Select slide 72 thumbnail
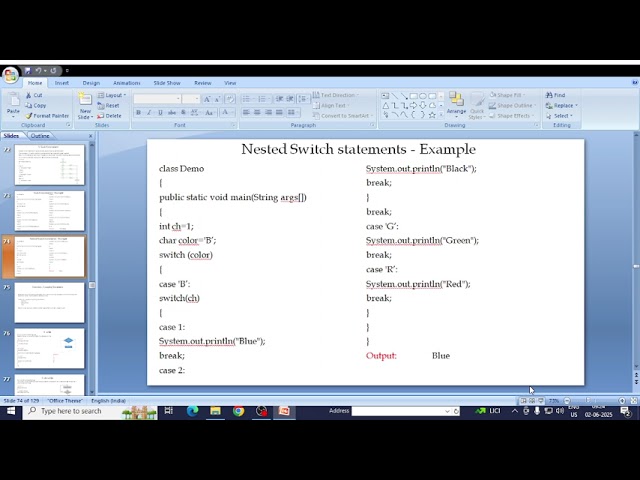The width and height of the screenshot is (640, 480). coord(49,164)
